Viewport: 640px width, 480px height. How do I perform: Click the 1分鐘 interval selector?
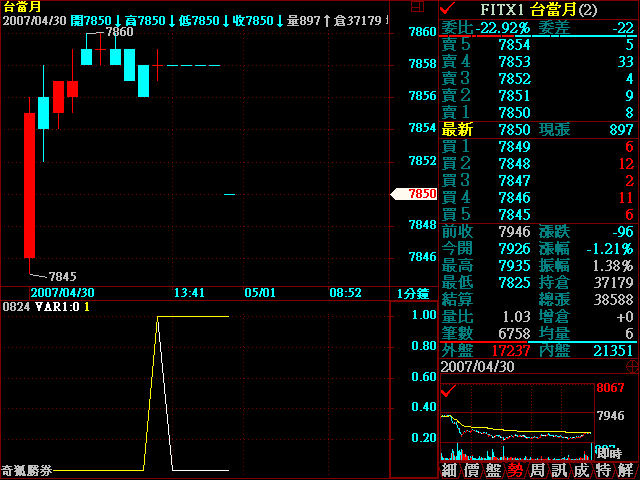(412, 293)
